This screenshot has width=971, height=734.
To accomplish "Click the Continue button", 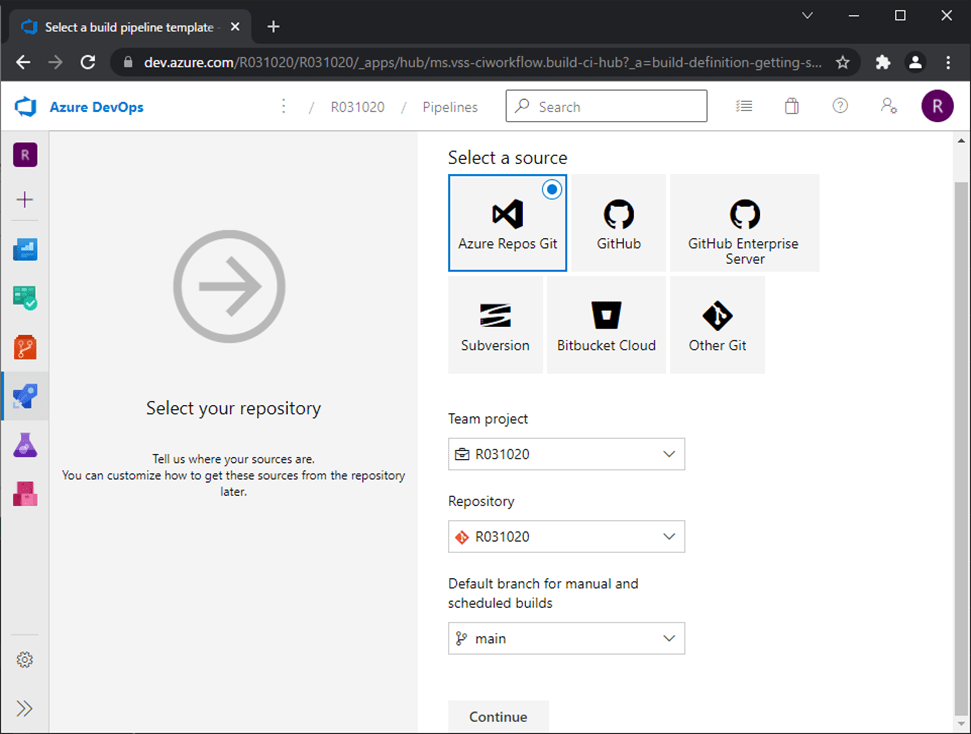I will coord(499,717).
